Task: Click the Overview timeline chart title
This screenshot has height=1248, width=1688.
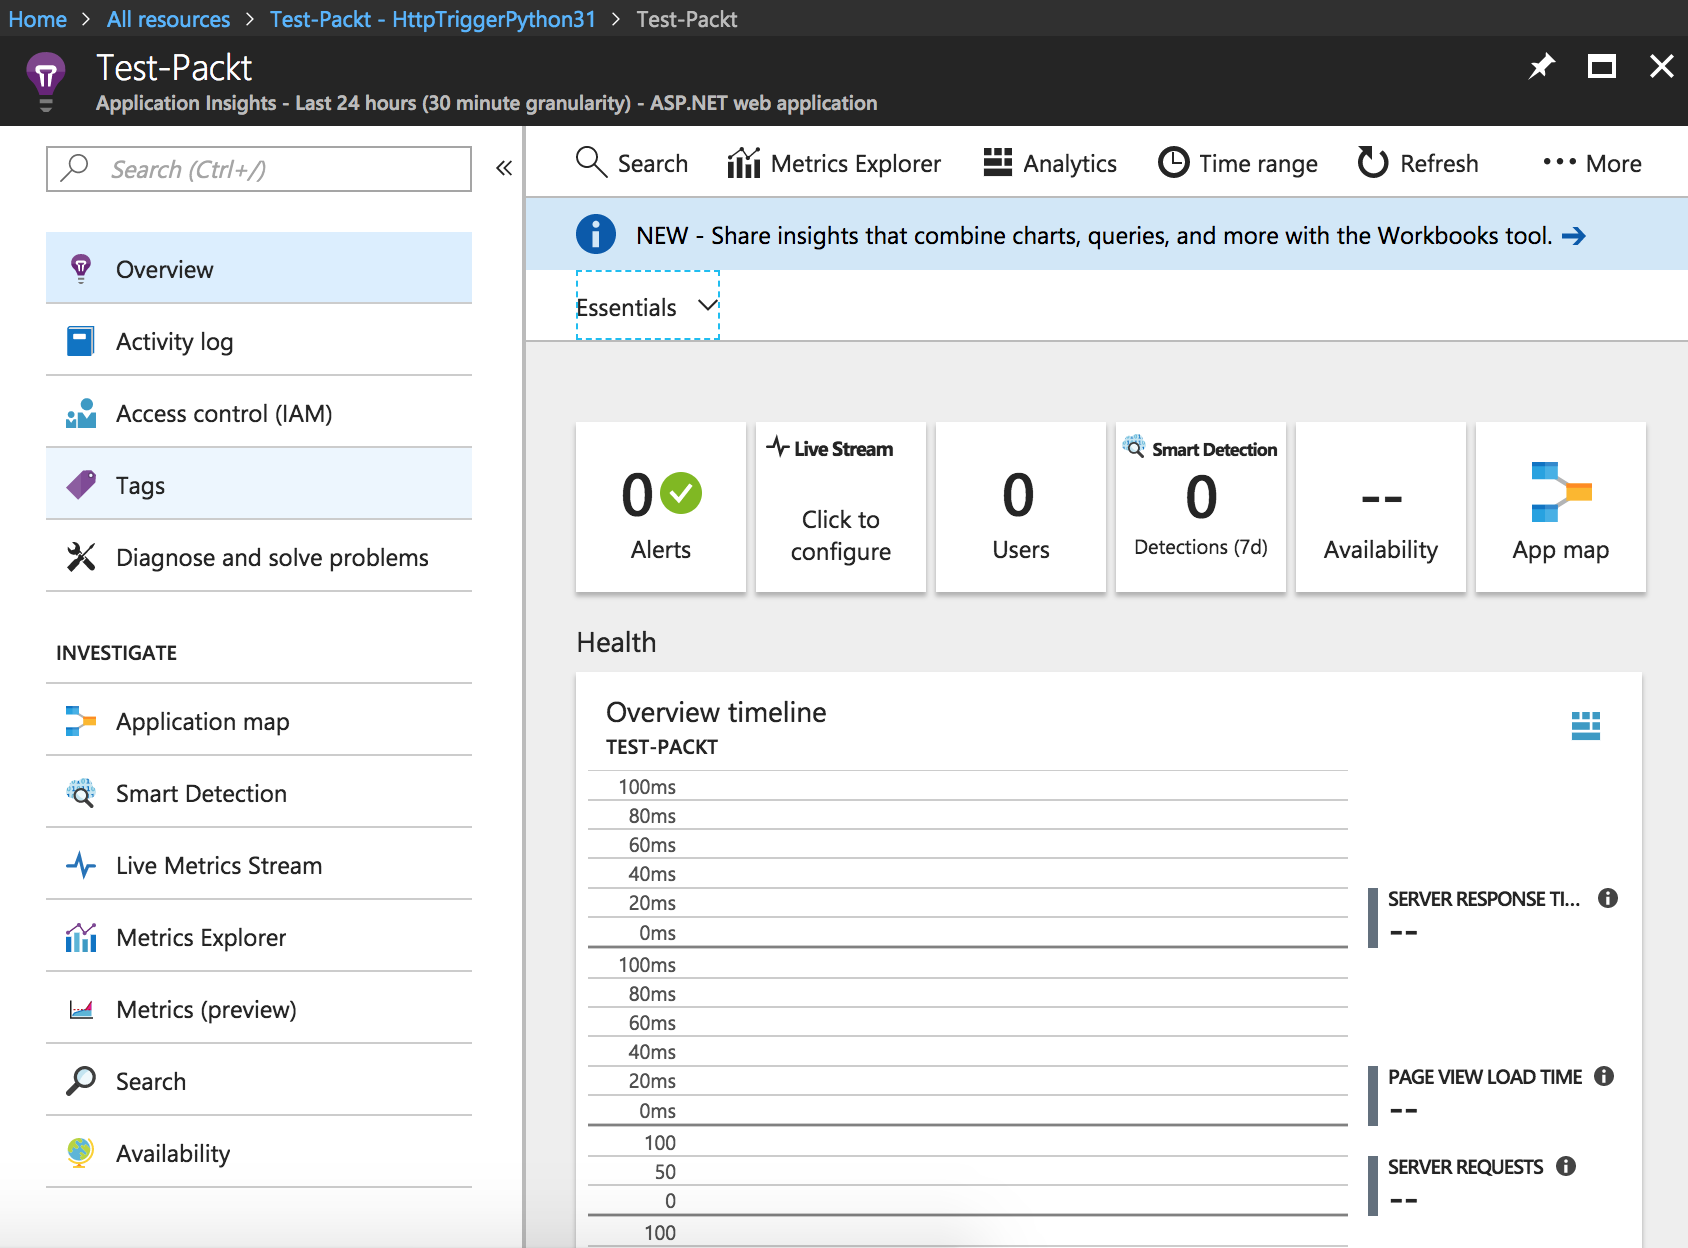Action: click(x=716, y=712)
